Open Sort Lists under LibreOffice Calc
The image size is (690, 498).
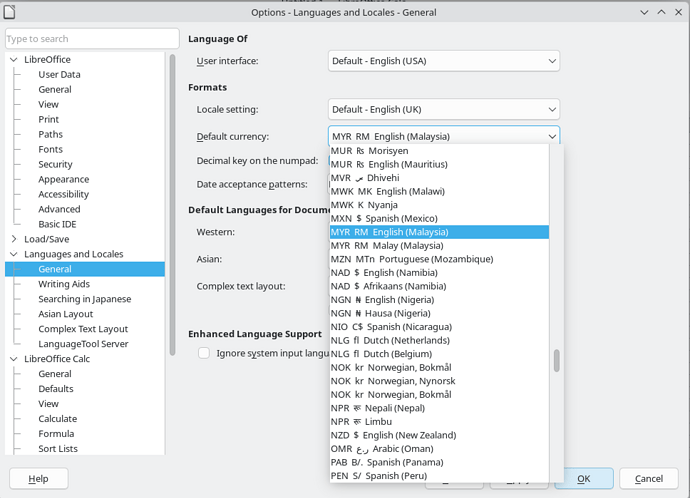(x=58, y=448)
